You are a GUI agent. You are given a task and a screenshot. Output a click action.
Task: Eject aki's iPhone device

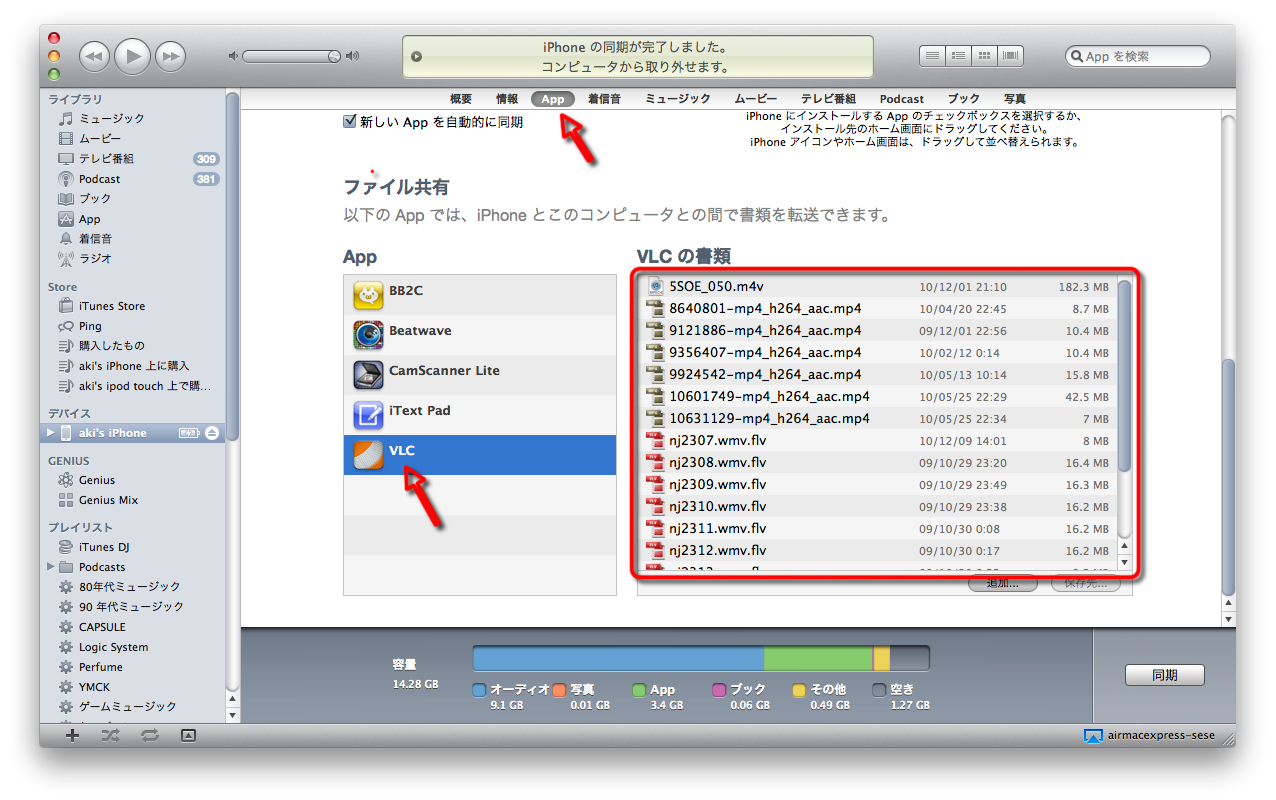tap(211, 433)
